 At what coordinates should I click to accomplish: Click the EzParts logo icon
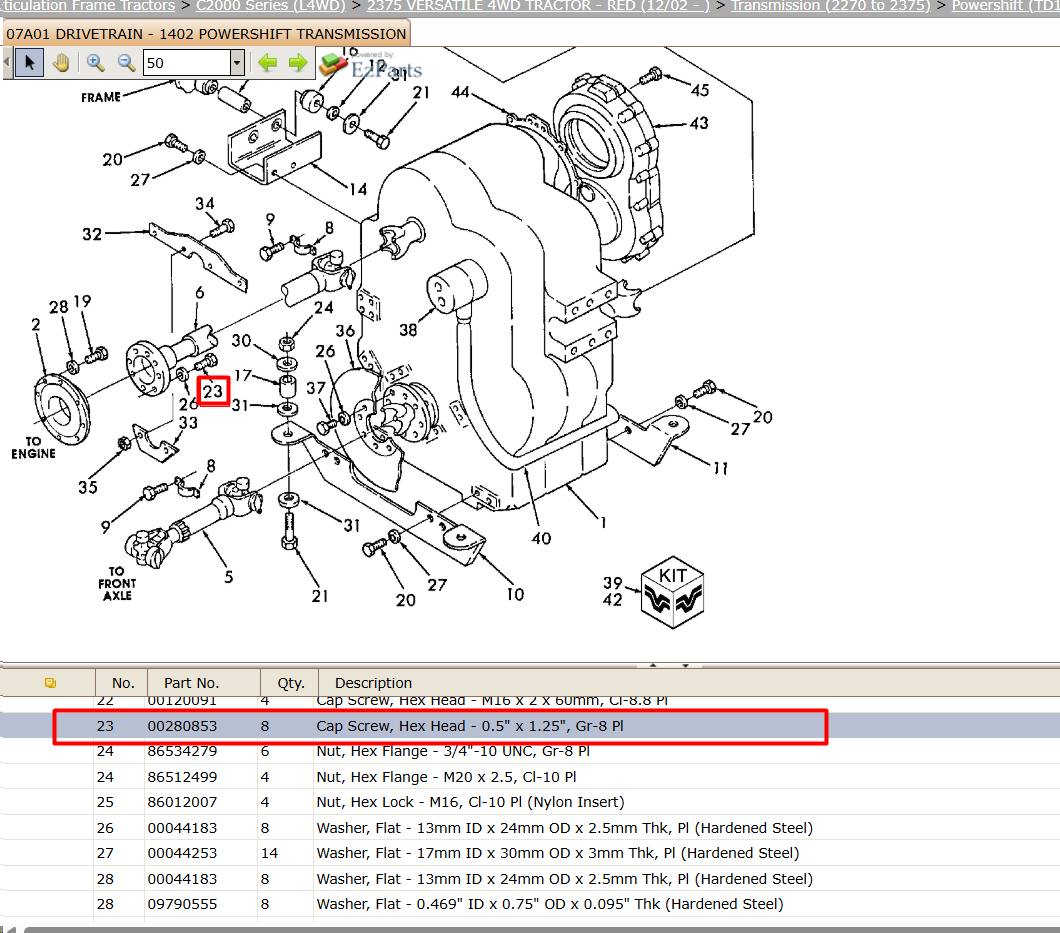click(333, 64)
